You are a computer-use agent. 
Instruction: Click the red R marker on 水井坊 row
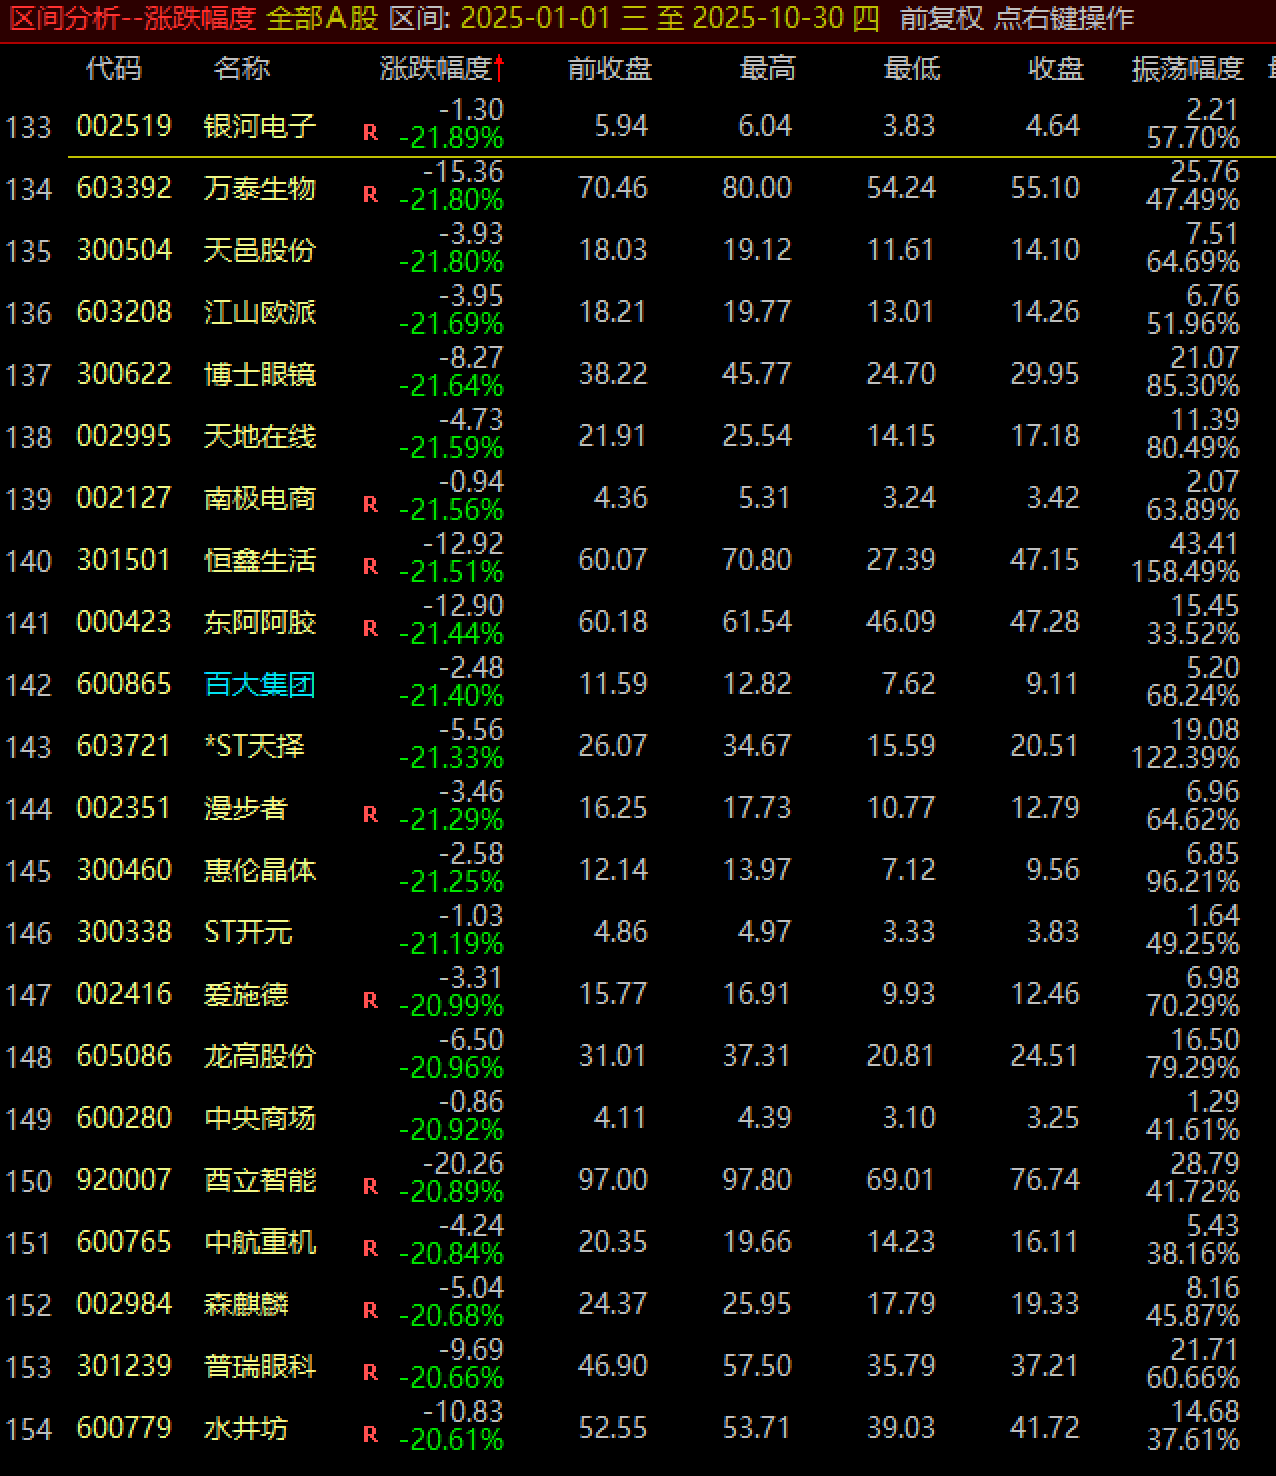pyautogui.click(x=370, y=1434)
